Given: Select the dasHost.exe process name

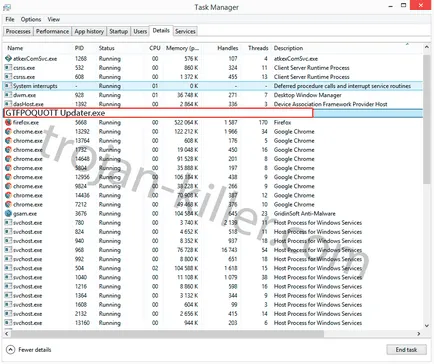Looking at the screenshot, I should [28, 104].
